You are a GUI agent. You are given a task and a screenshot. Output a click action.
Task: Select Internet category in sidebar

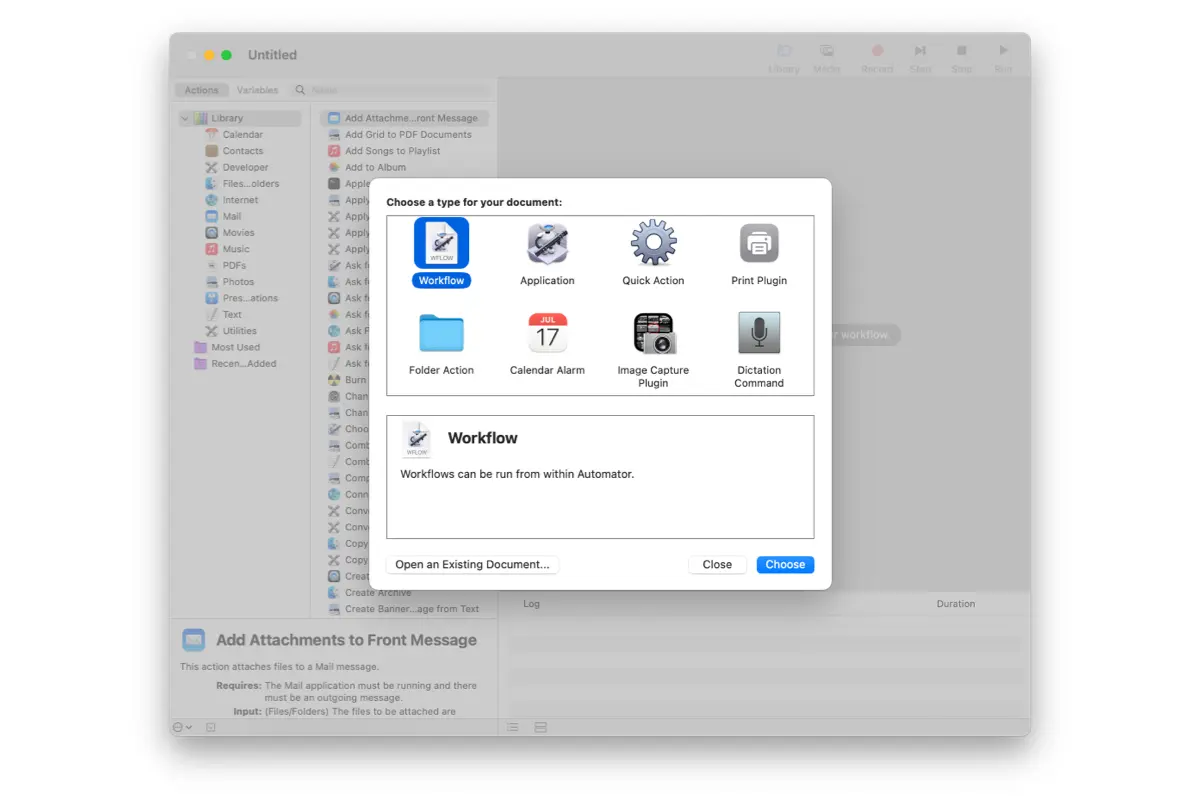(240, 200)
